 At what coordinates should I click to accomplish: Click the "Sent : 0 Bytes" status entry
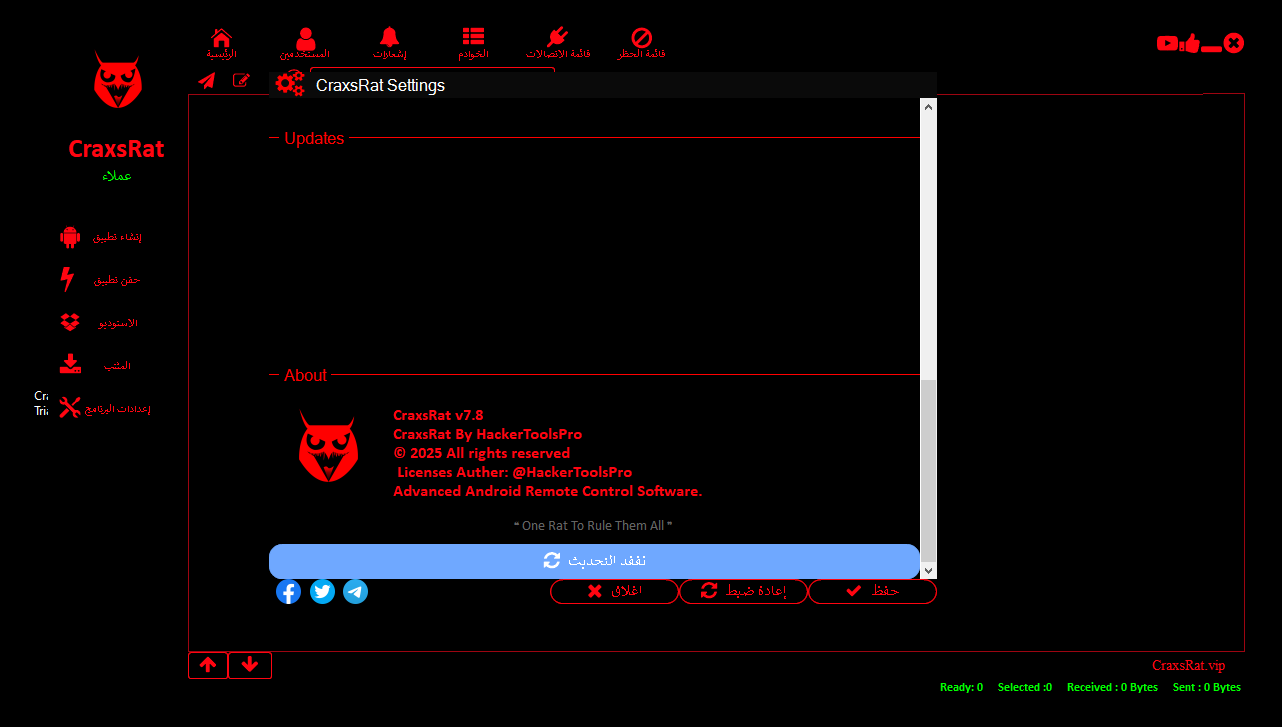[x=1207, y=688]
